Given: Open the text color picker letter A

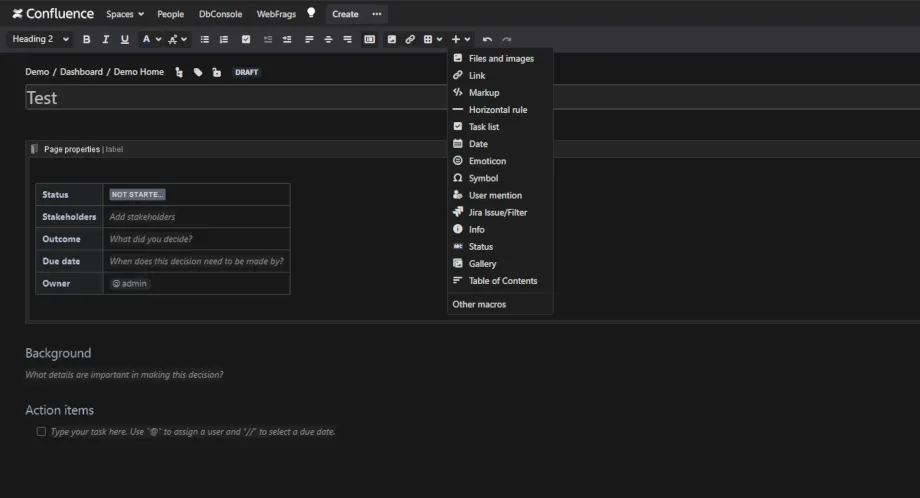Looking at the screenshot, I should pos(146,39).
